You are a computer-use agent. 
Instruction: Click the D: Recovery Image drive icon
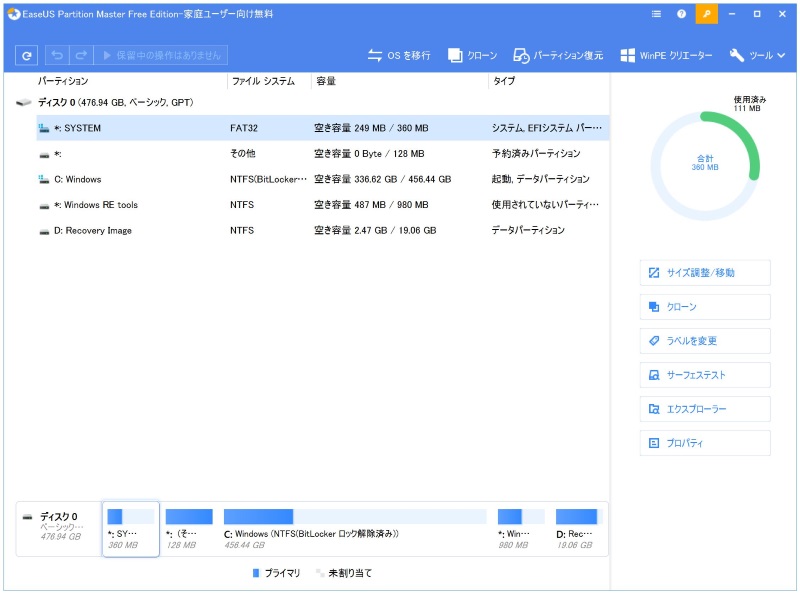44,231
